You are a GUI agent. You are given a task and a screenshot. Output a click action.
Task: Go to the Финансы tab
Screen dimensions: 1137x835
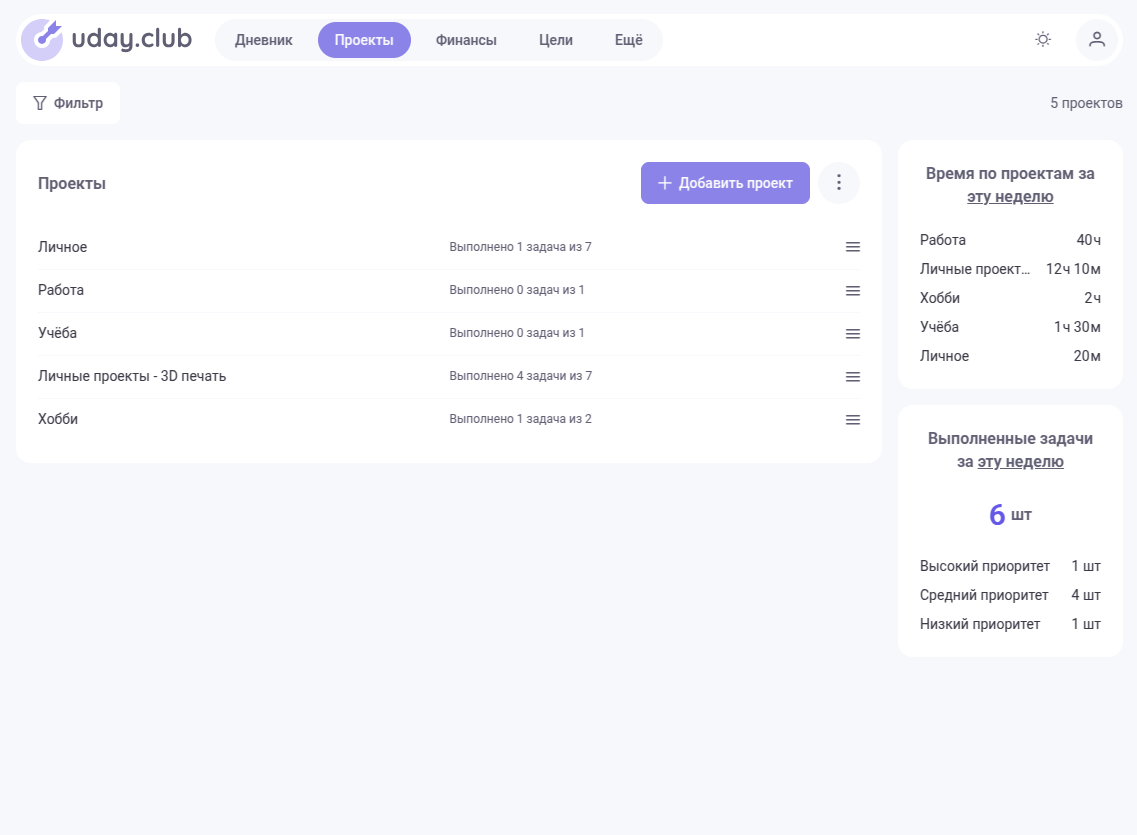coord(466,40)
